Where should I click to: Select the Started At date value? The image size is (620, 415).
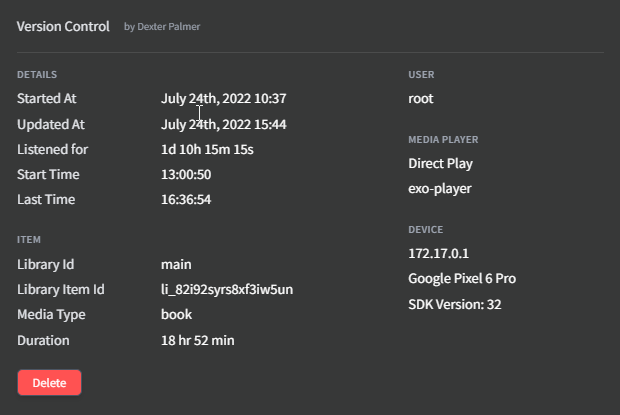click(223, 98)
